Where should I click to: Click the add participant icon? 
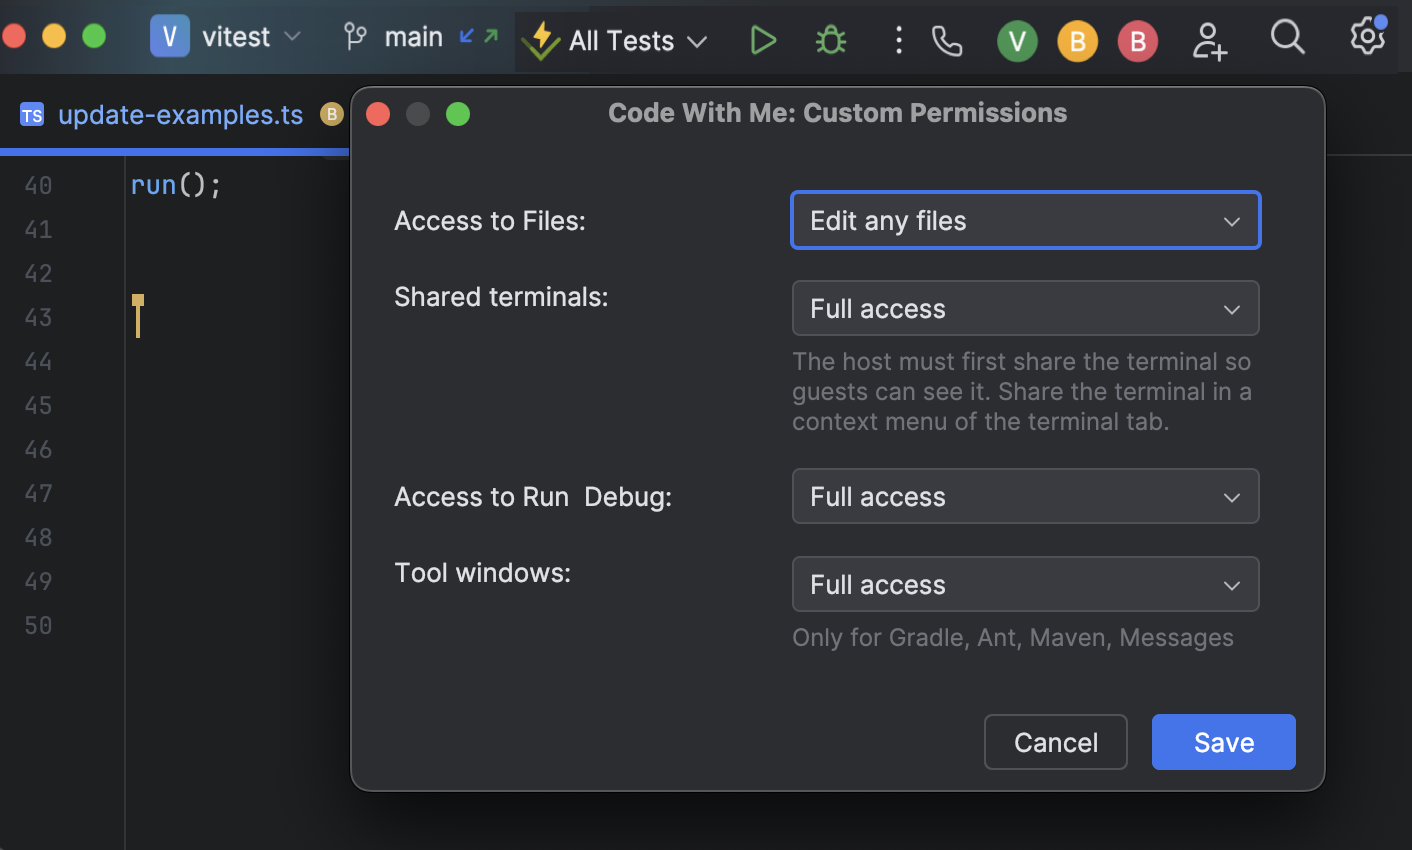(1210, 40)
